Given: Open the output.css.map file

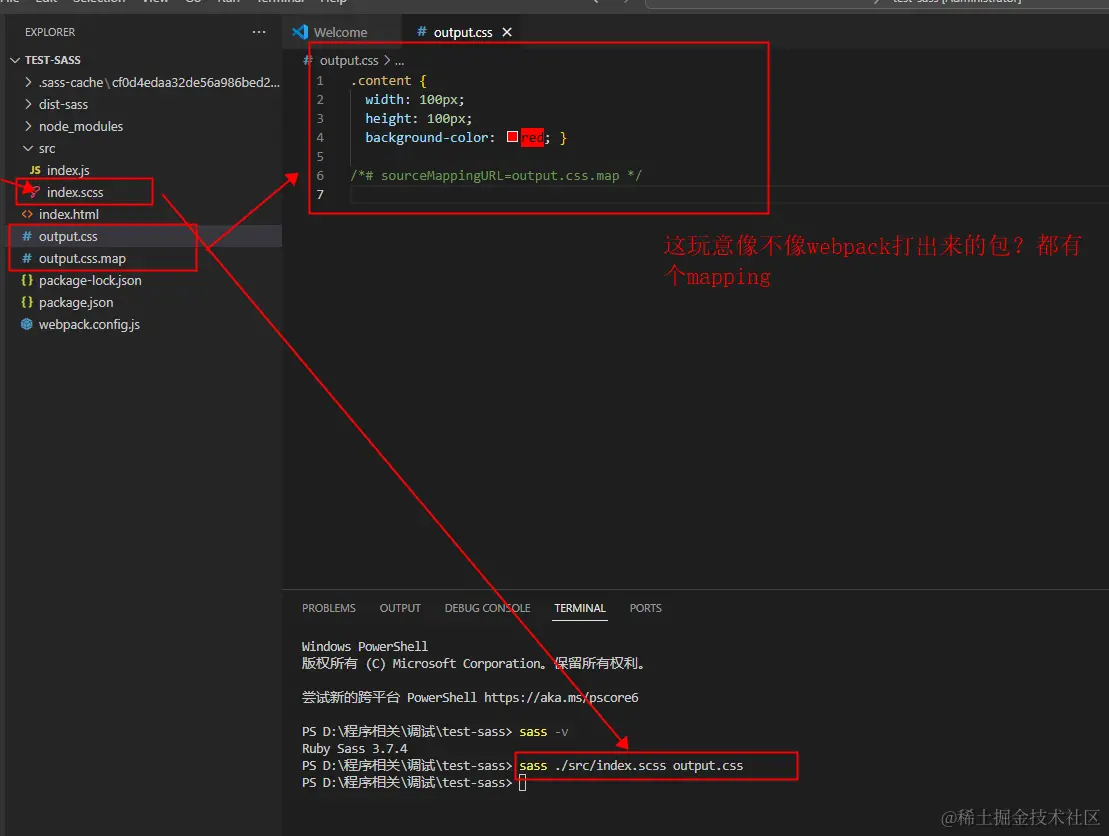Looking at the screenshot, I should pos(82,258).
